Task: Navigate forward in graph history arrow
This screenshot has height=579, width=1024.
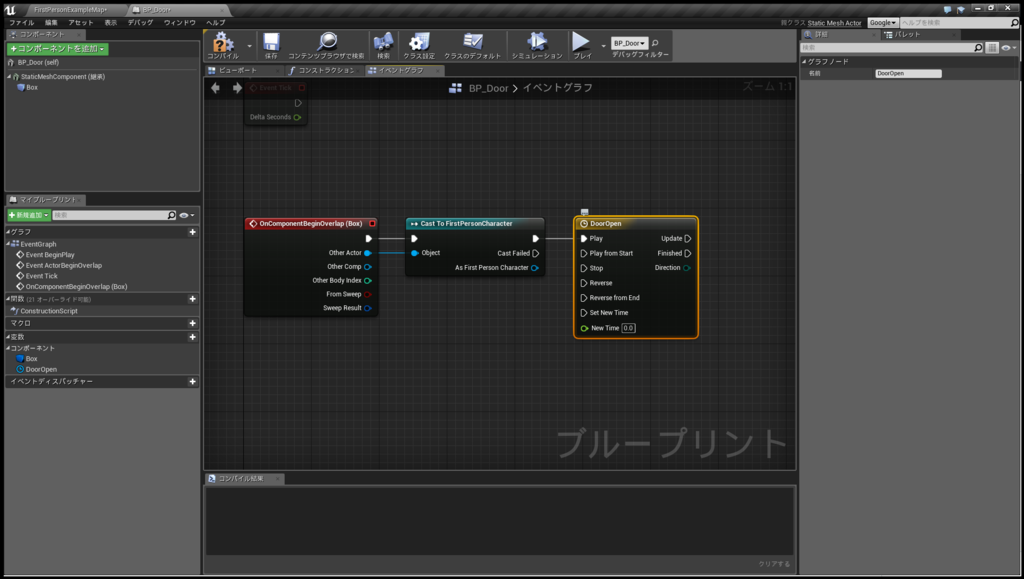Action: pyautogui.click(x=237, y=87)
